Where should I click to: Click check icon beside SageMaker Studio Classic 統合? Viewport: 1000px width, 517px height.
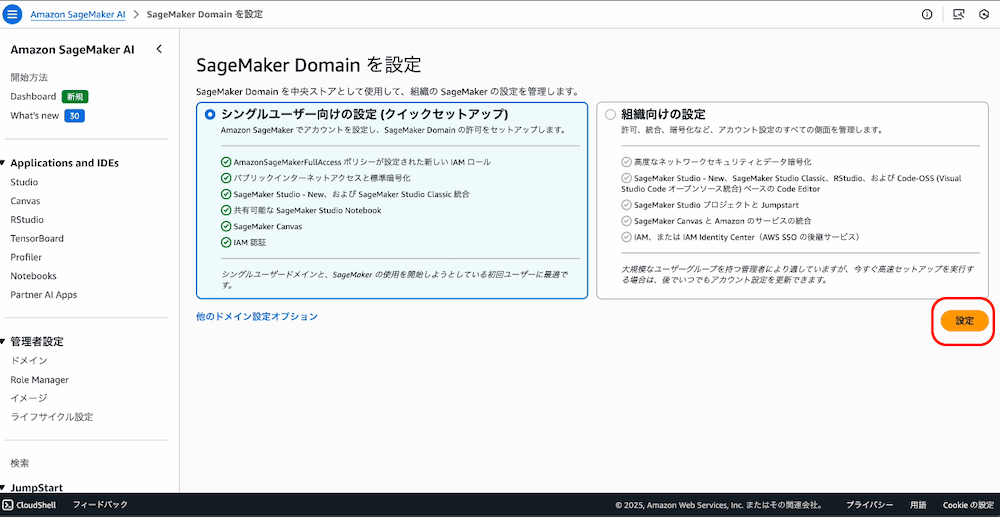pyautogui.click(x=226, y=194)
